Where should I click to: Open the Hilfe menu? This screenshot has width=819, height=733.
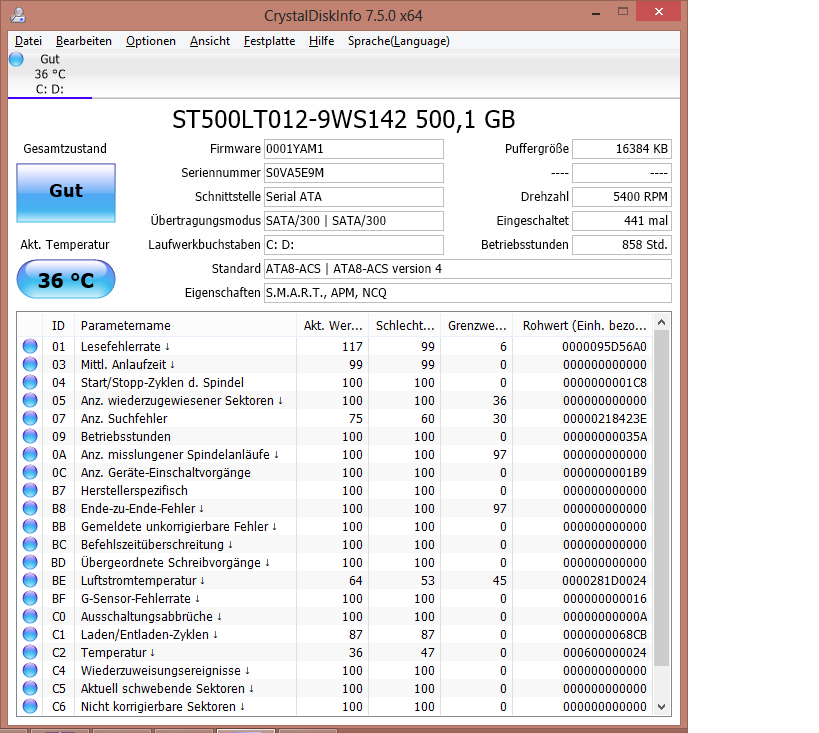pyautogui.click(x=321, y=41)
